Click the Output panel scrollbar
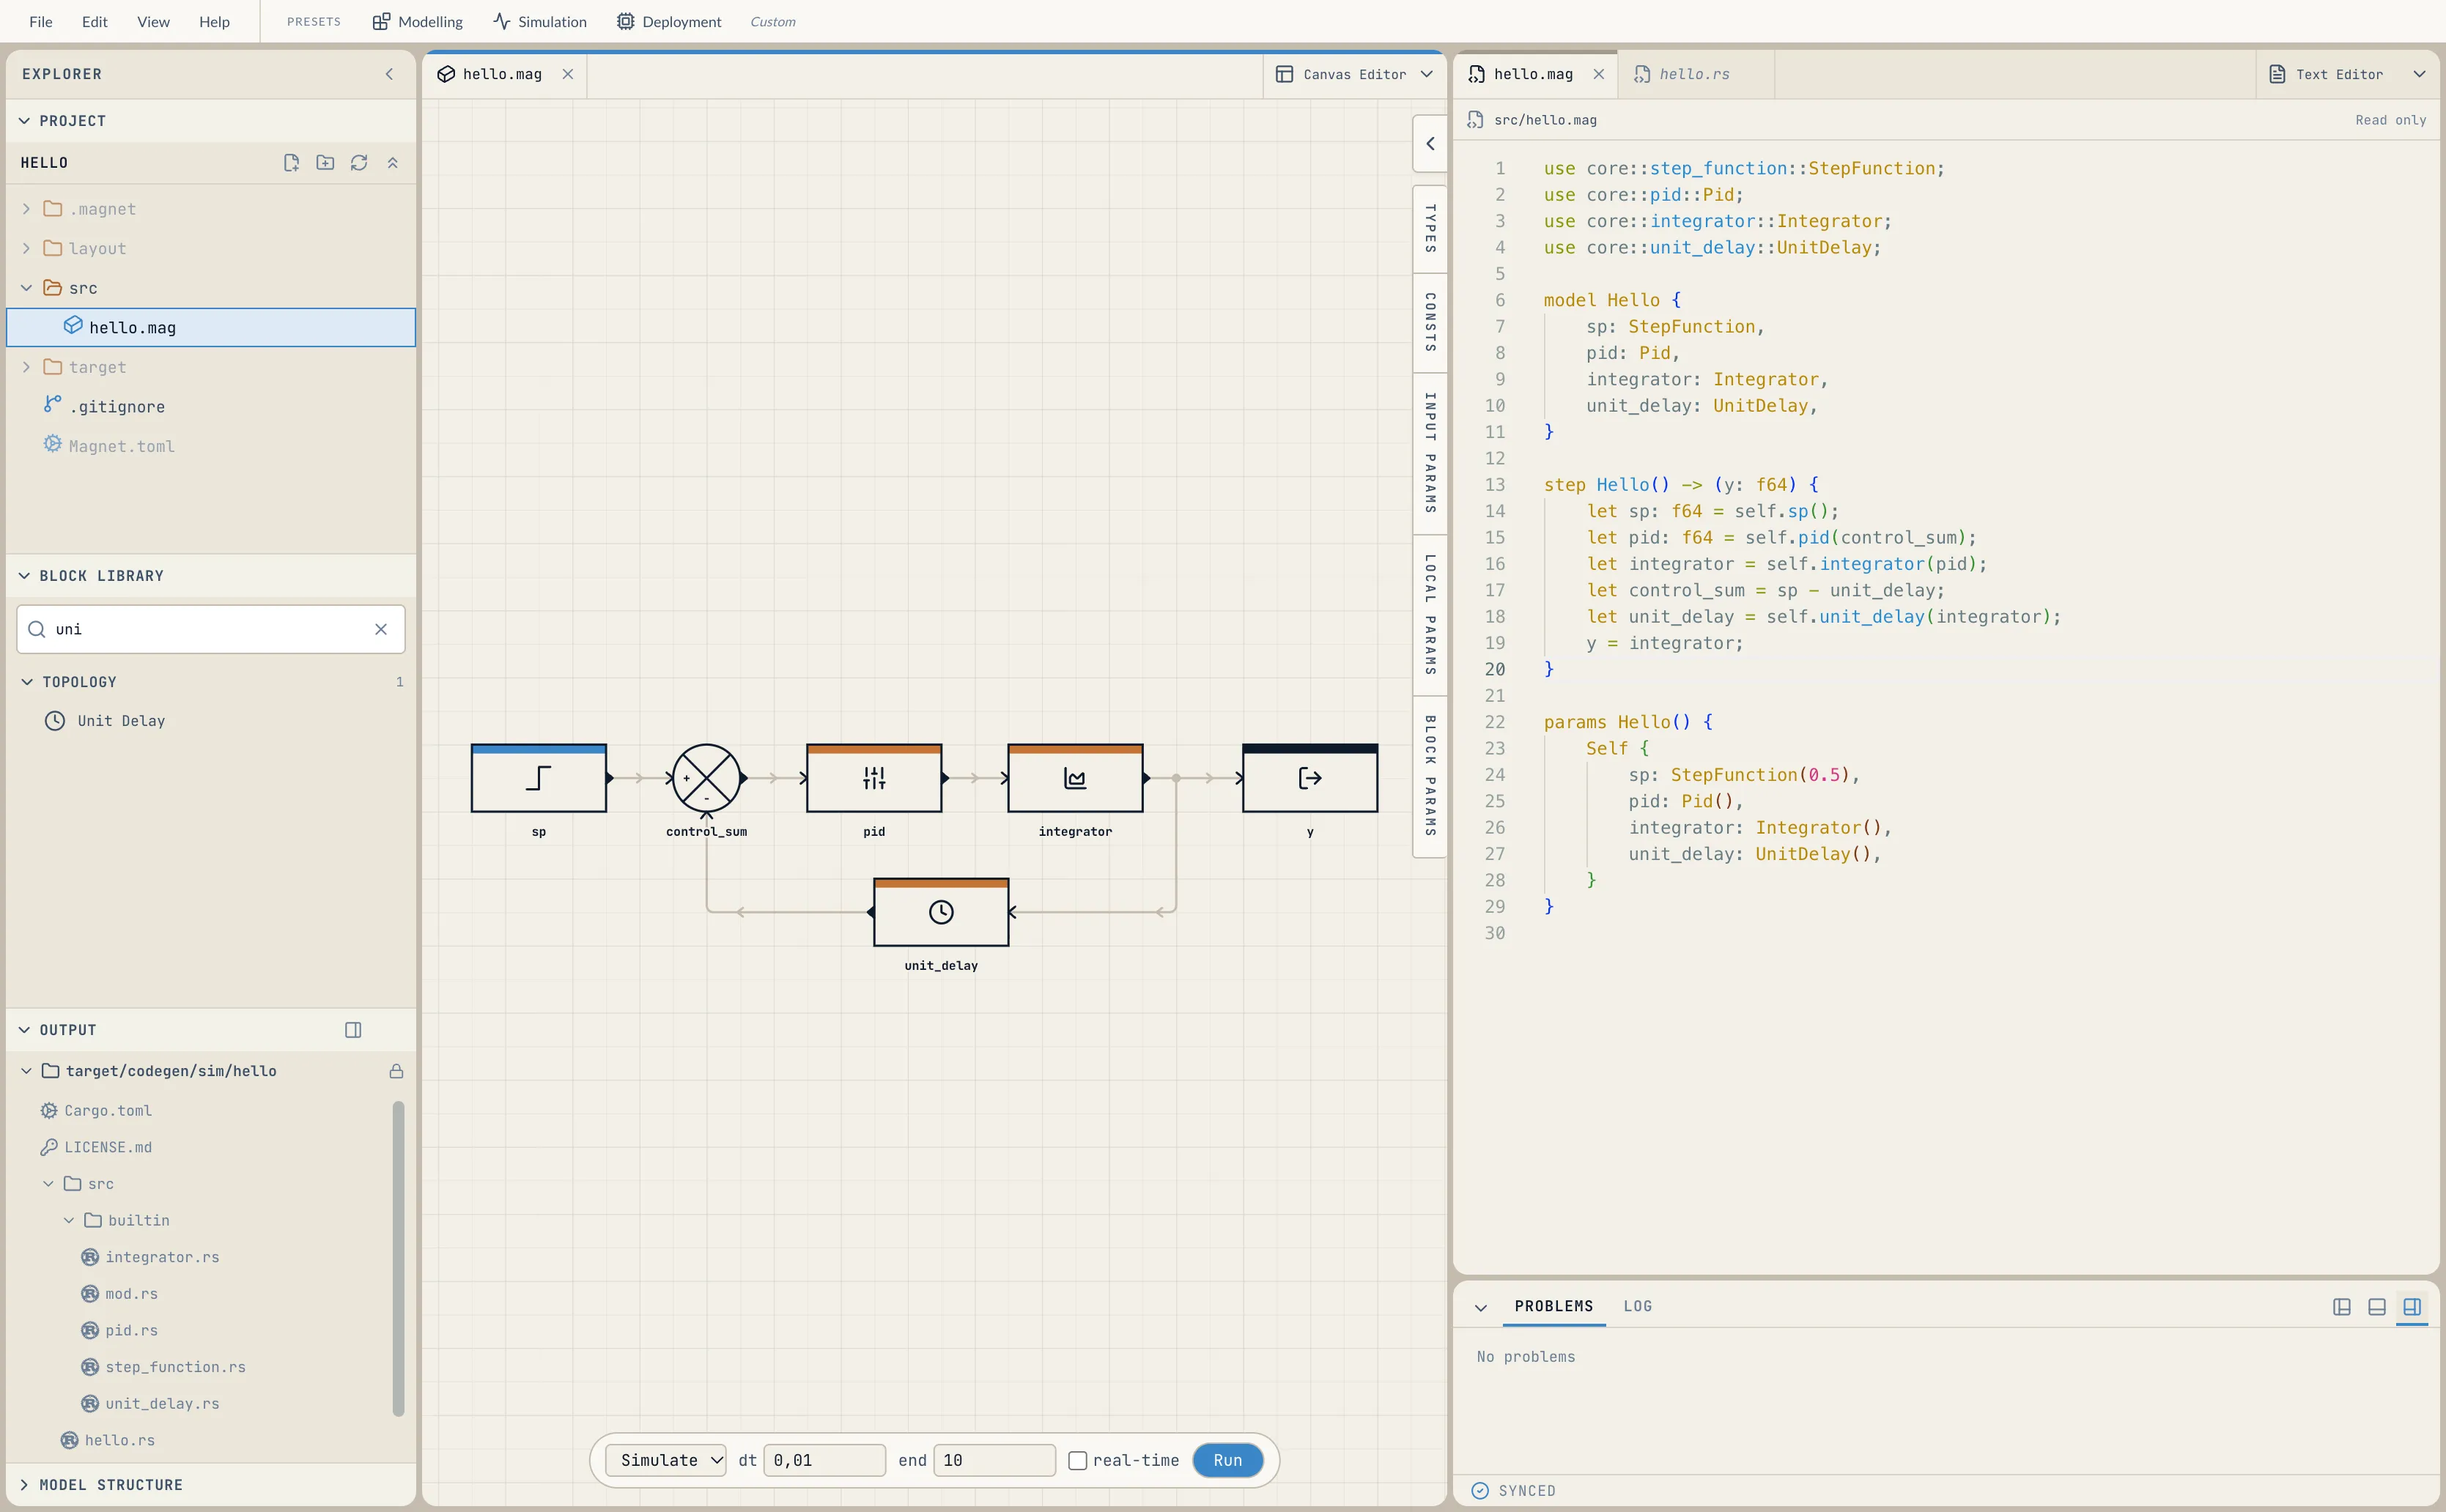The height and width of the screenshot is (1512, 2446). coord(398,1258)
